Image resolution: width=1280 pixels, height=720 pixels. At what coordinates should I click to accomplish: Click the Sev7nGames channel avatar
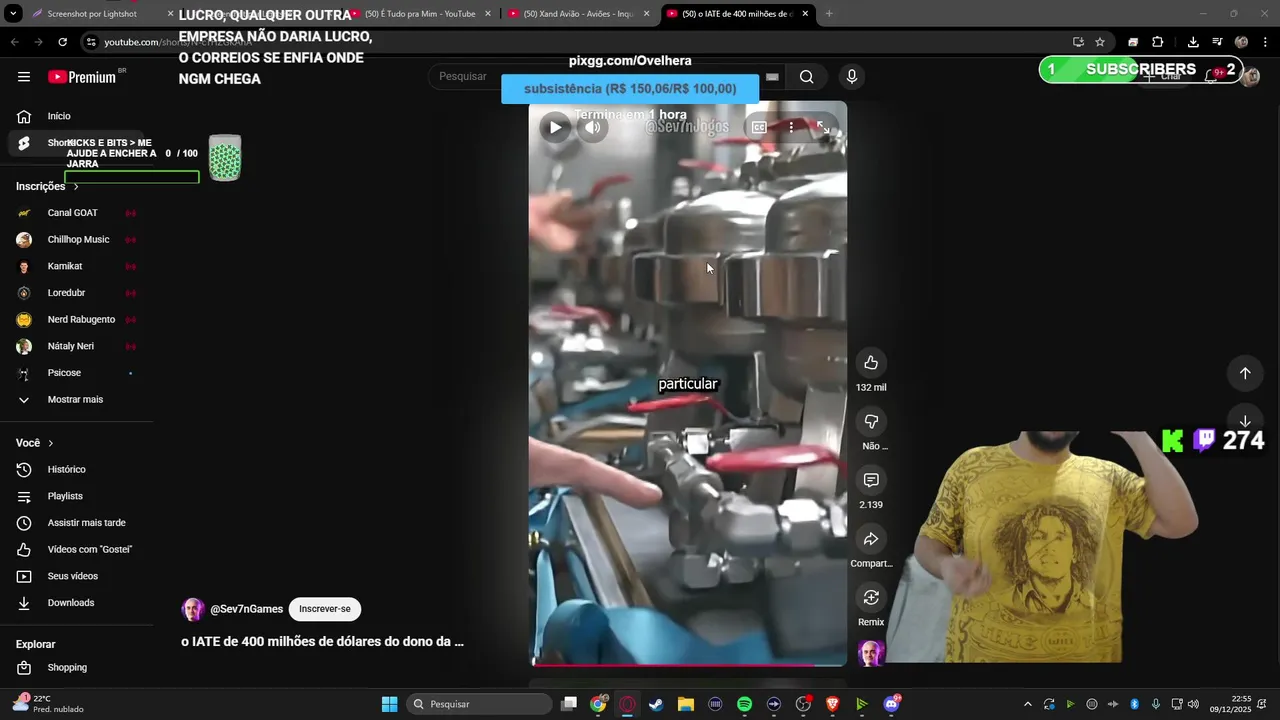[x=193, y=609]
